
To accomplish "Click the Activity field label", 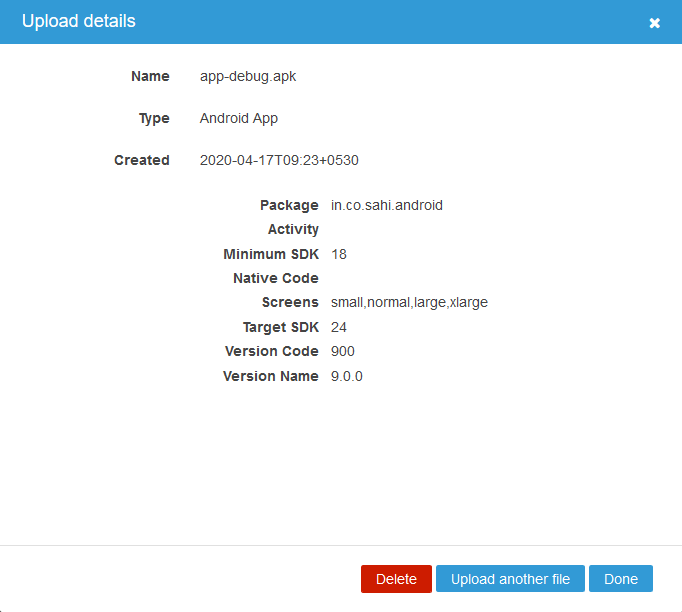I will tap(293, 229).
